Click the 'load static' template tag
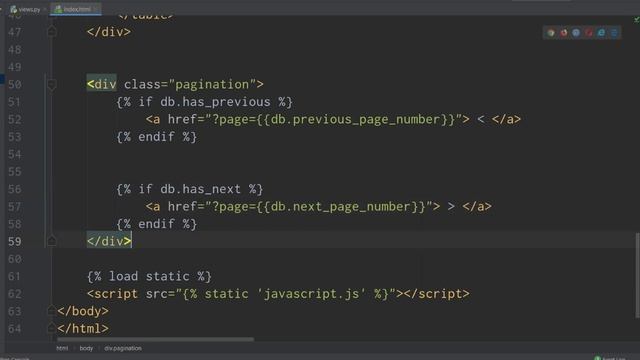Viewport: 640px width, 360px height. (149, 276)
